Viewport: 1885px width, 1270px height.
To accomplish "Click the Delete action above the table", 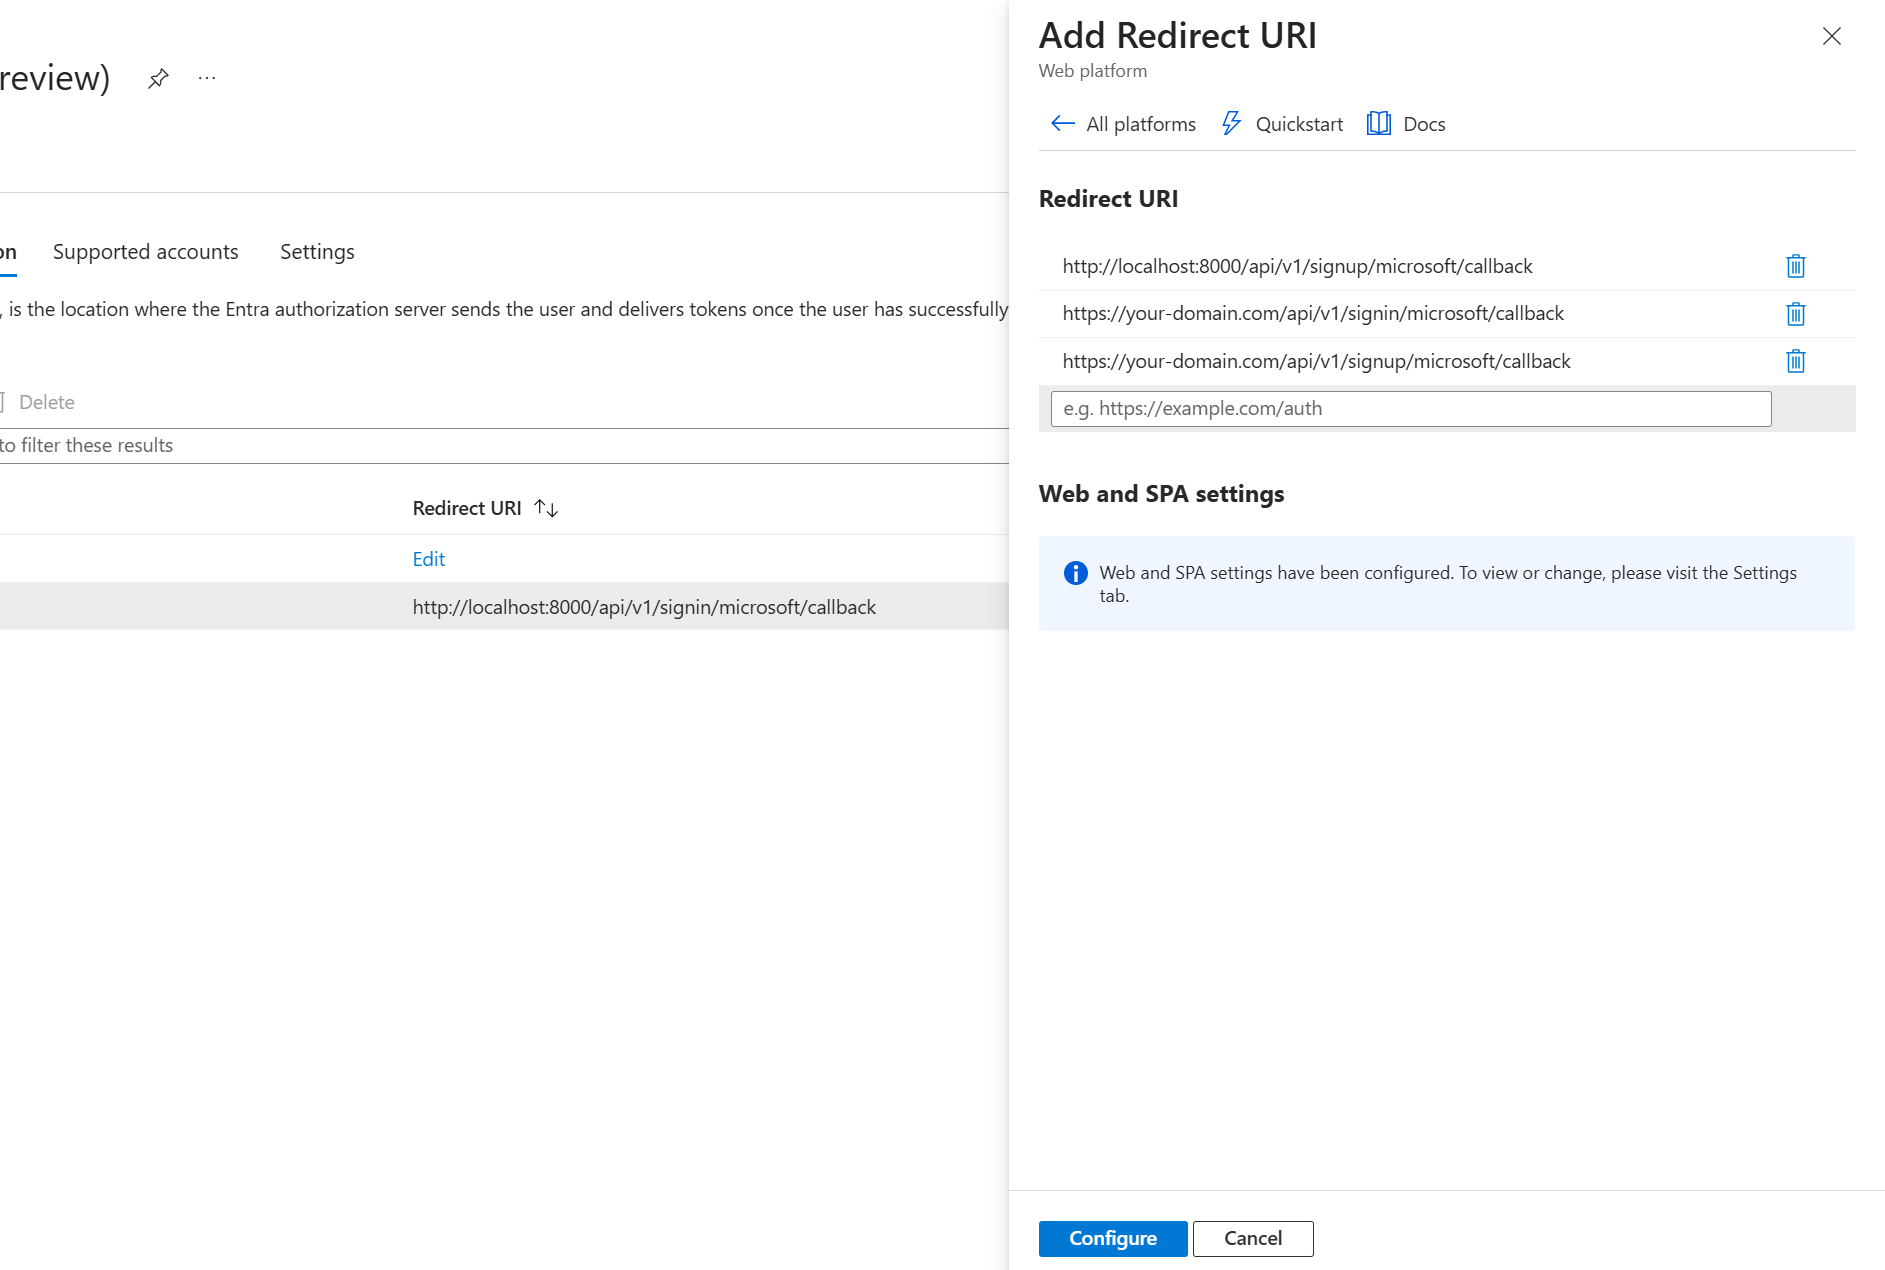I will (46, 402).
